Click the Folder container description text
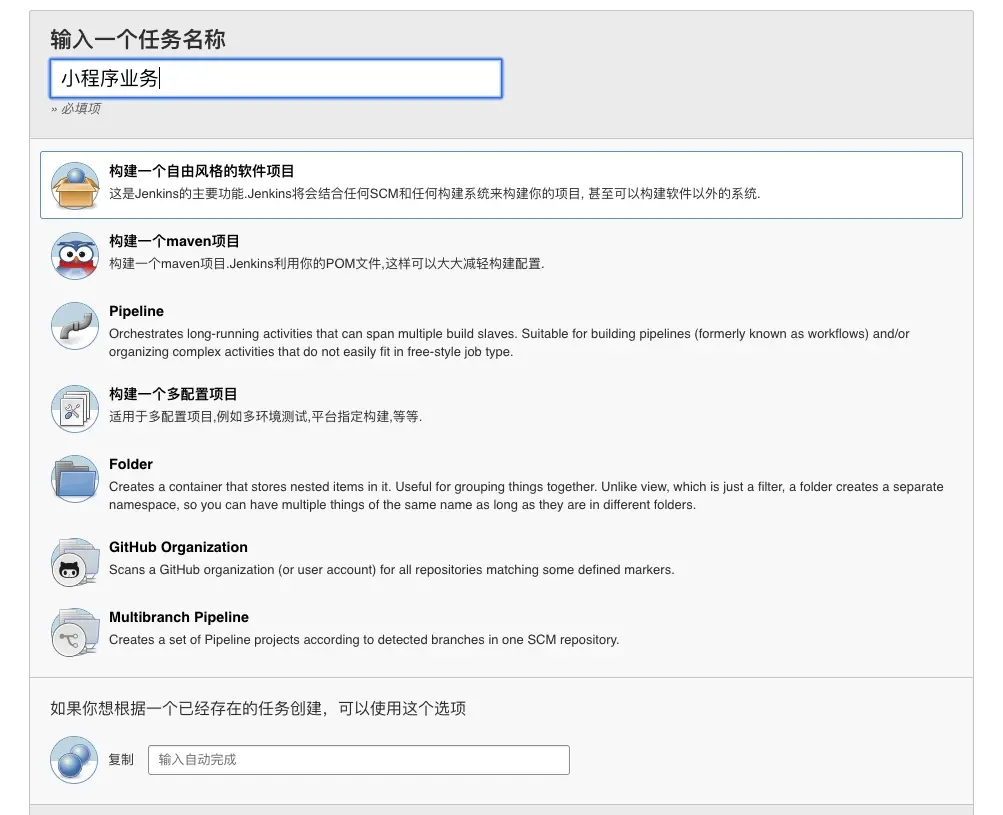1003x815 pixels. coord(526,496)
